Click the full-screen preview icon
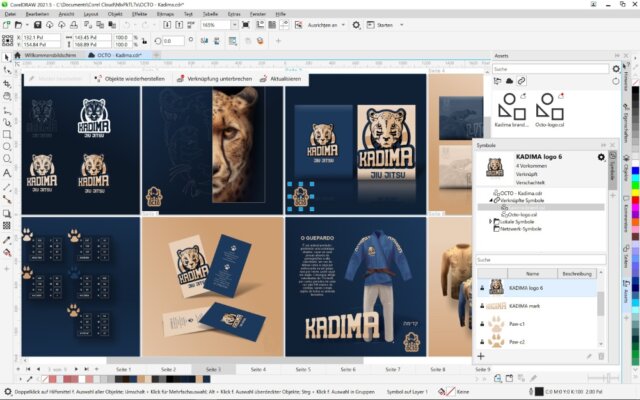This screenshot has height=400, width=640. coord(246,25)
